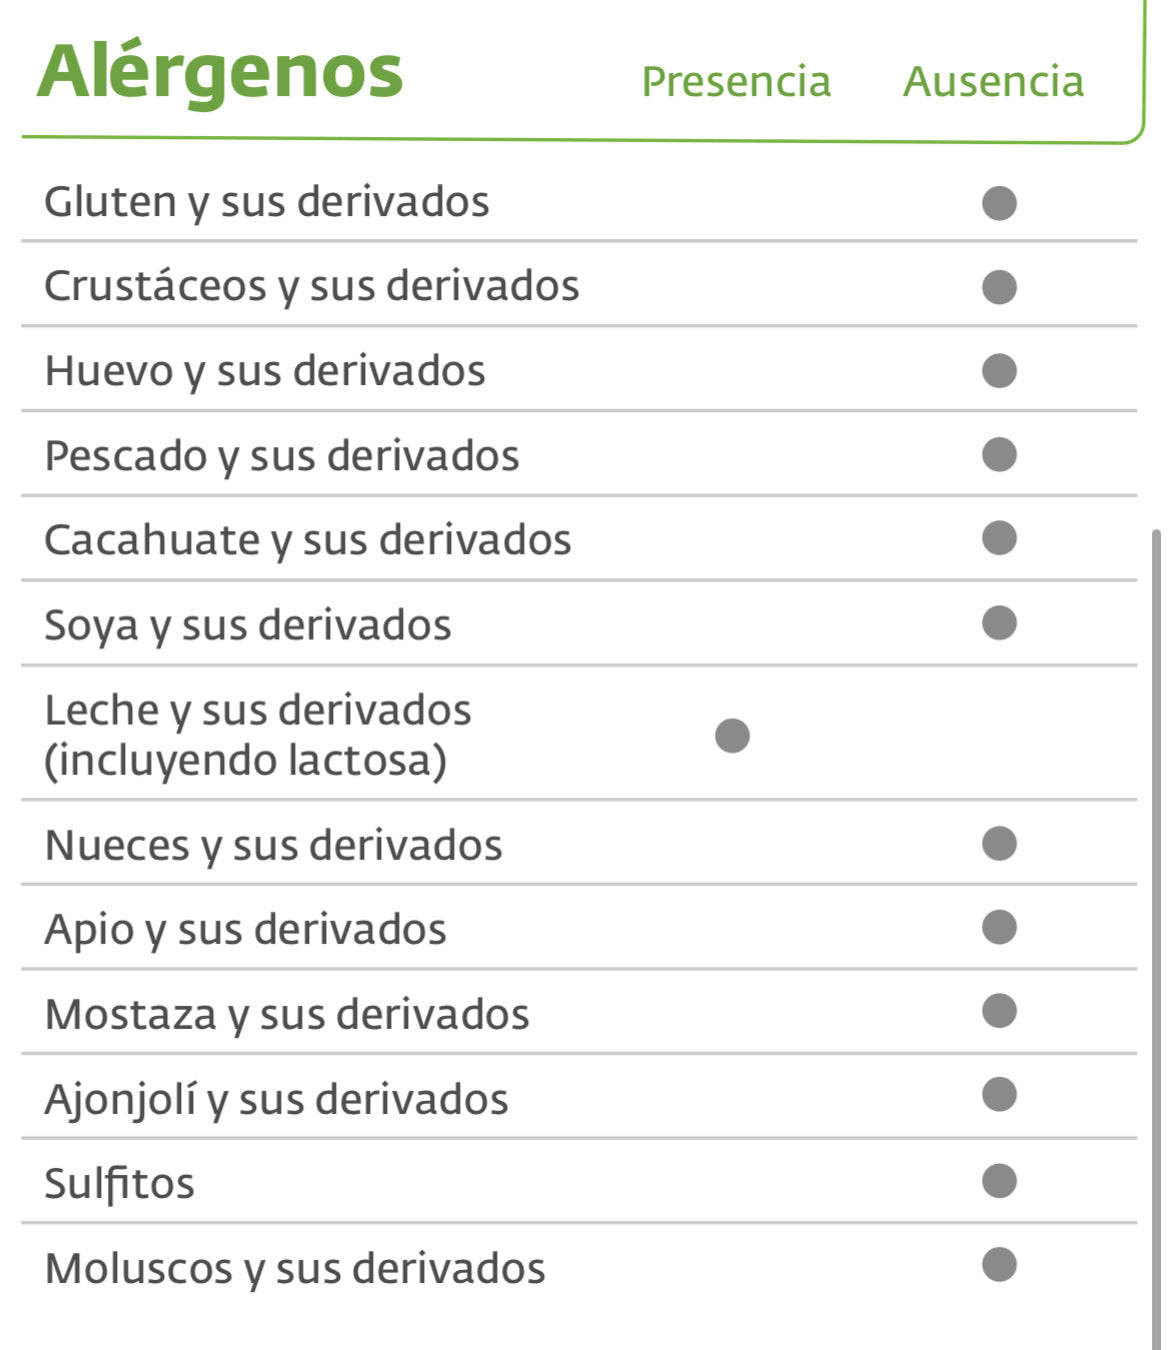Select the Mostaza absence dot
Screen dimensions: 1170x1350
(x=999, y=1011)
